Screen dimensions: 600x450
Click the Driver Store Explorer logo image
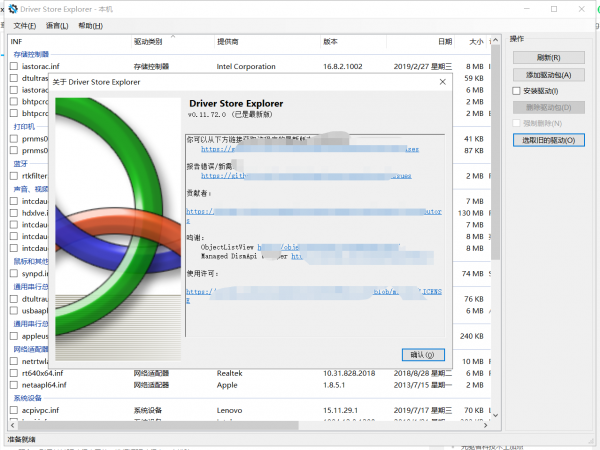118,229
